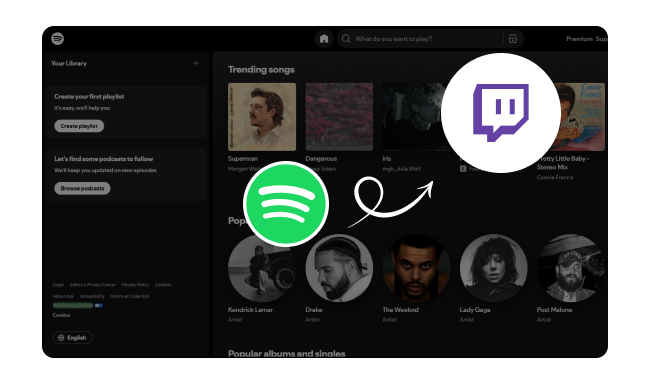Open the Cookies link below Your Privacy Choices
This screenshot has width=650, height=384.
(x=61, y=315)
